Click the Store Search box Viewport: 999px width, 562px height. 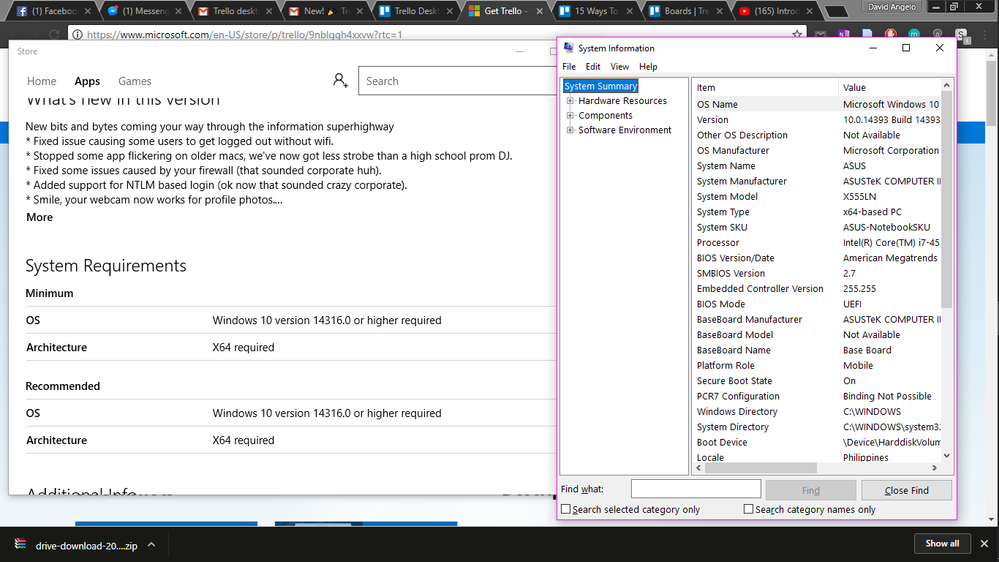(457, 81)
